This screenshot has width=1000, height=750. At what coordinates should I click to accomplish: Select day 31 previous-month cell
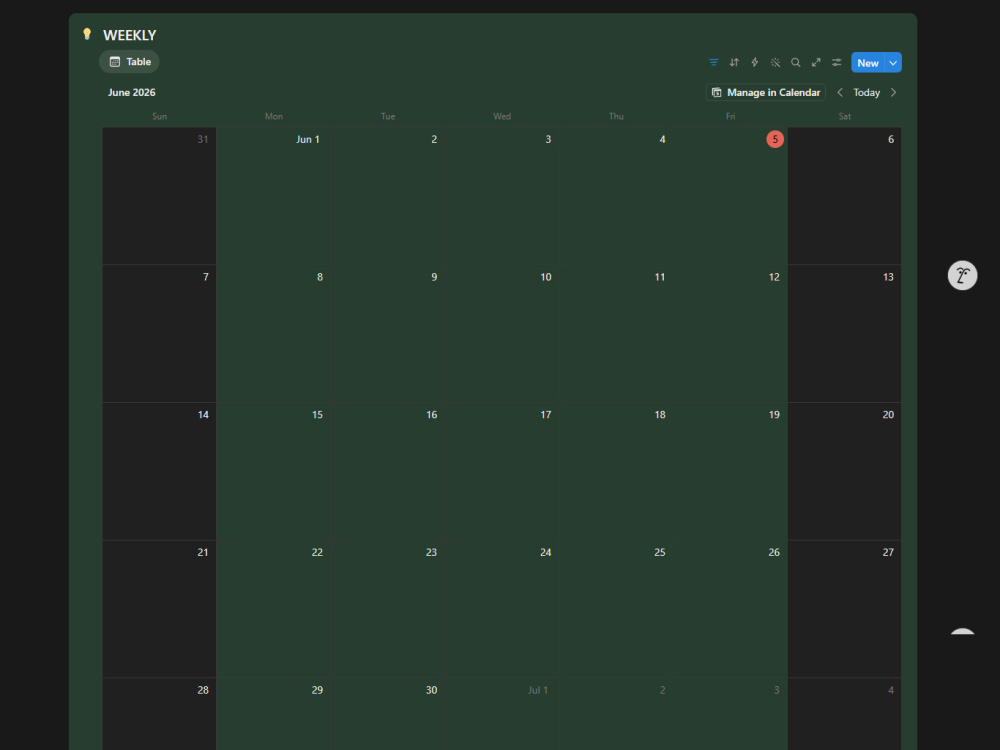[159, 196]
